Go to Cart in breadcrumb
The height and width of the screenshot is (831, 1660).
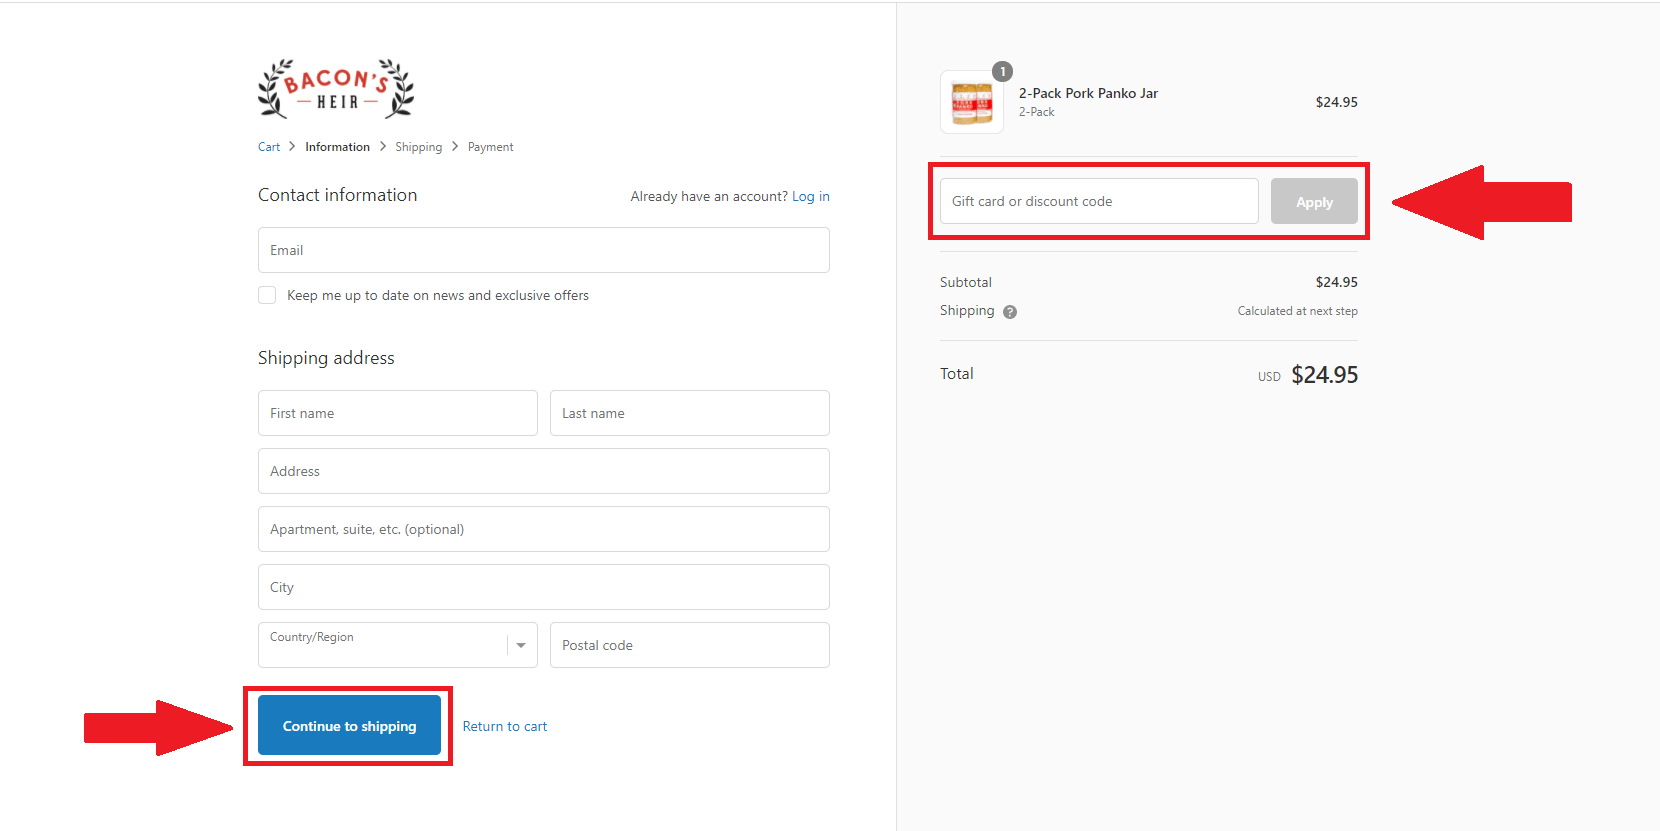(x=269, y=147)
